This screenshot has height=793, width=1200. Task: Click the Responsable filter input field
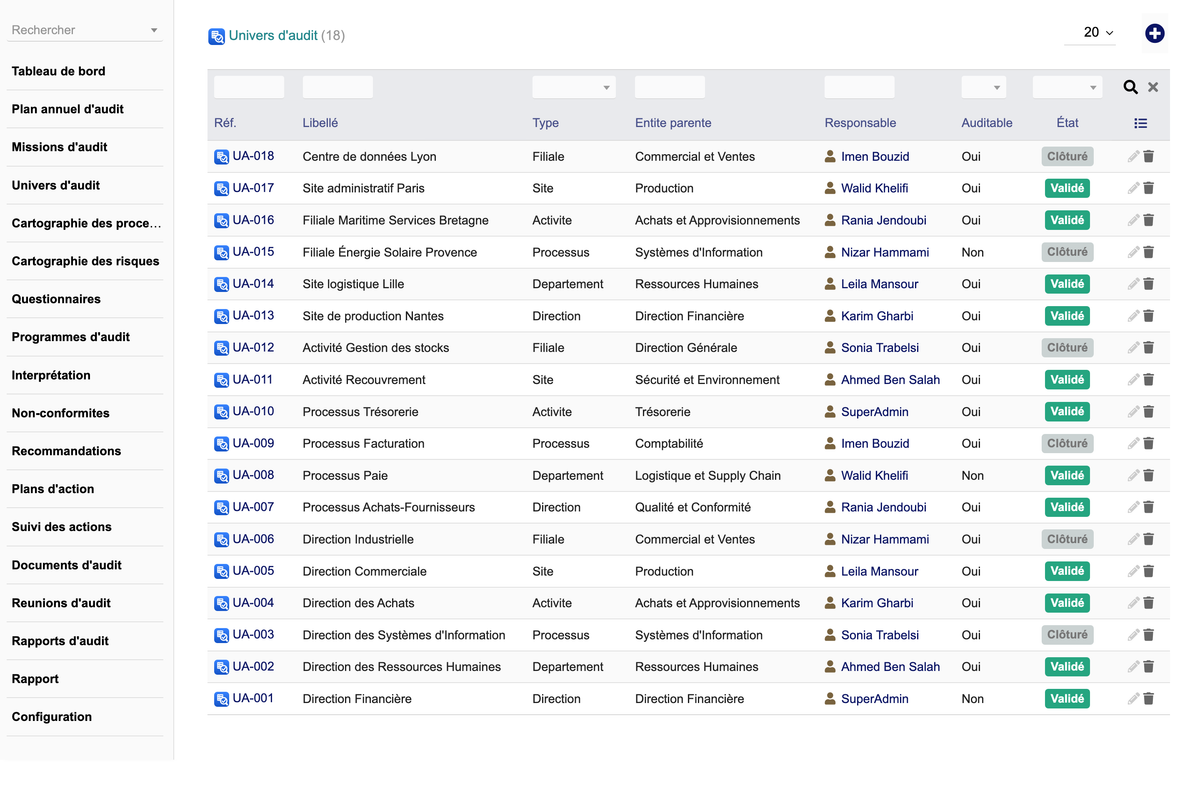[x=860, y=87]
